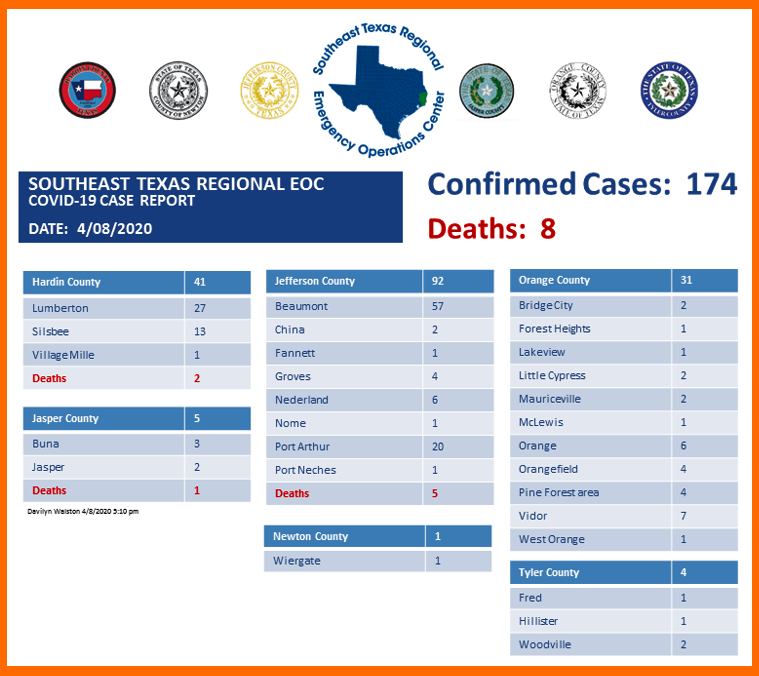Select the 'Fred' row
This screenshot has height=676, width=759.
coord(624,598)
